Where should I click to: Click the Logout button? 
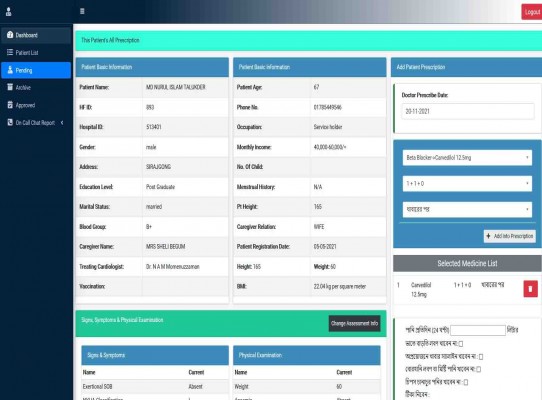532,12
